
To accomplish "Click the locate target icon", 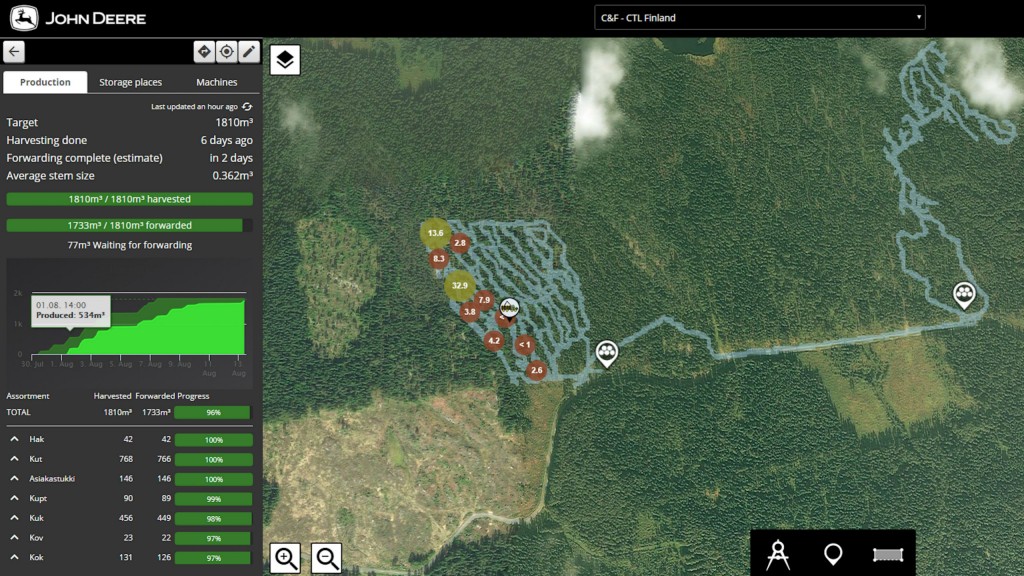I will click(x=227, y=52).
